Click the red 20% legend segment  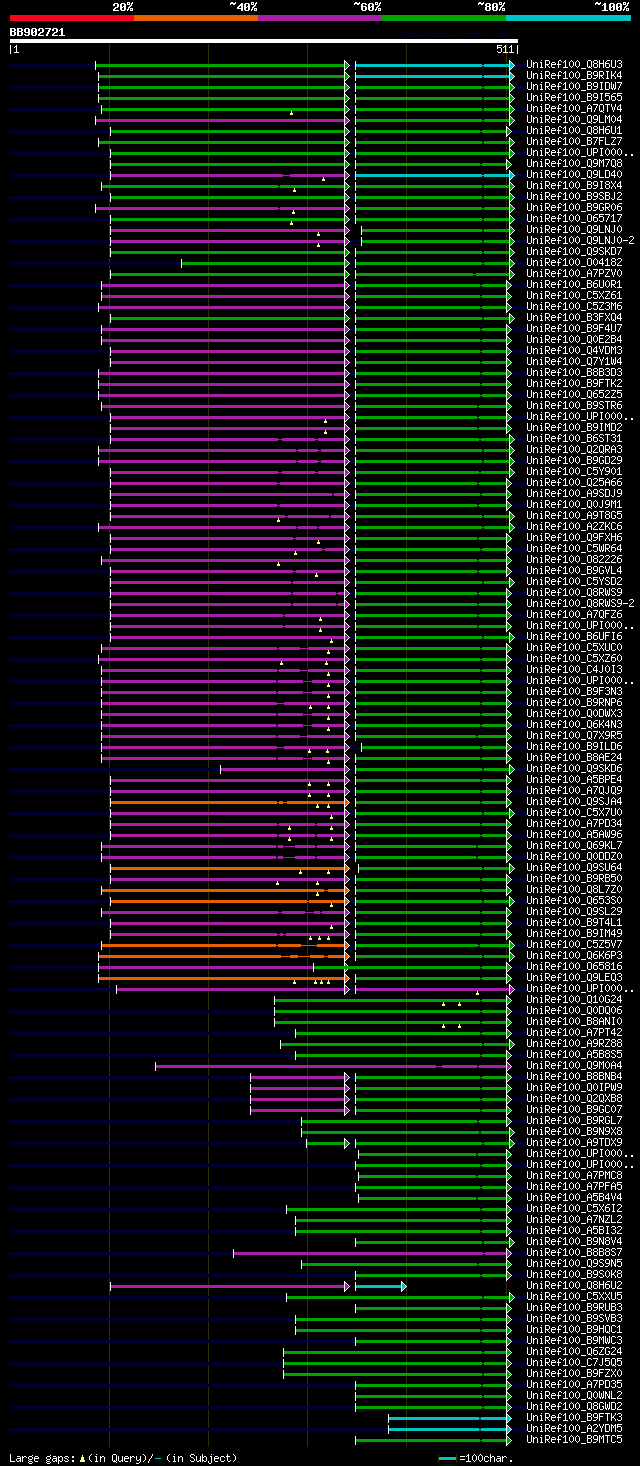pyautogui.click(x=71, y=18)
